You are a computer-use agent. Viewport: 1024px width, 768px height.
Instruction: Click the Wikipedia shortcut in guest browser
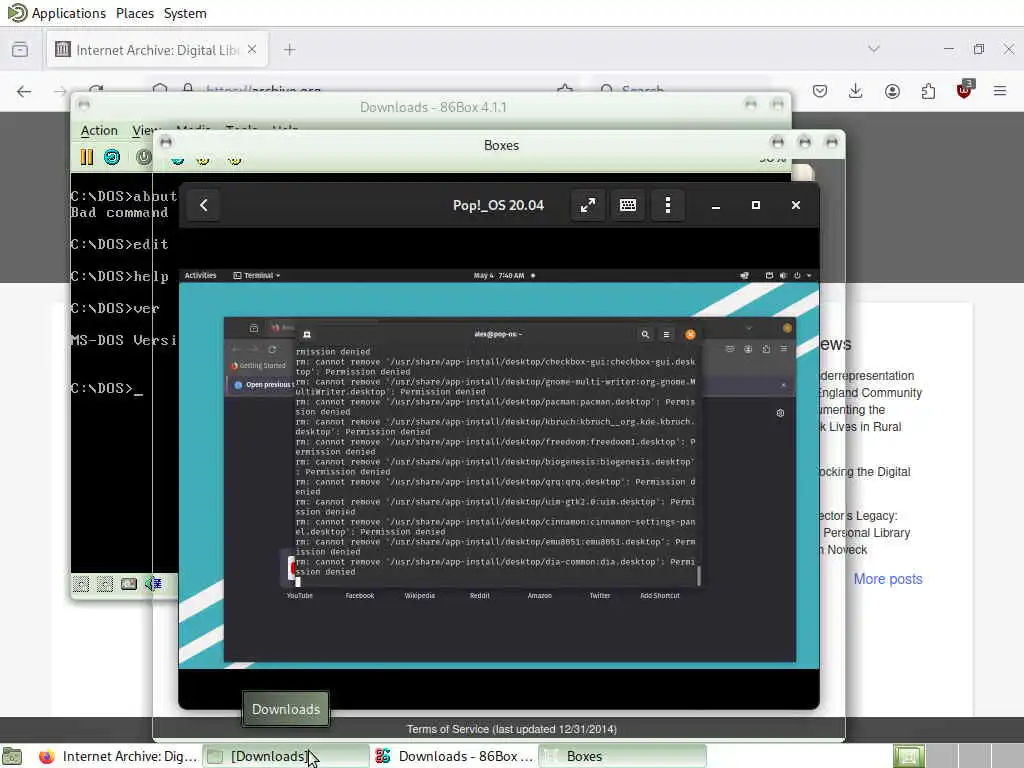click(419, 596)
